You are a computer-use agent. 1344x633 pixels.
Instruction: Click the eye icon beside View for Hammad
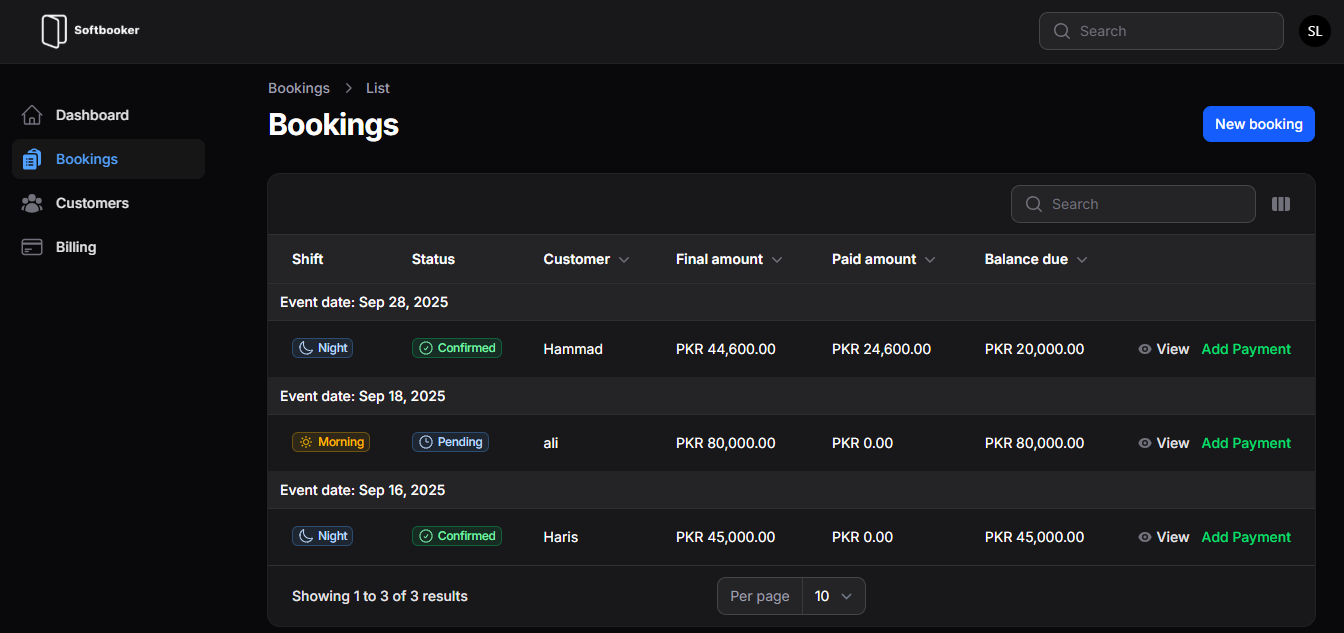click(x=1145, y=349)
